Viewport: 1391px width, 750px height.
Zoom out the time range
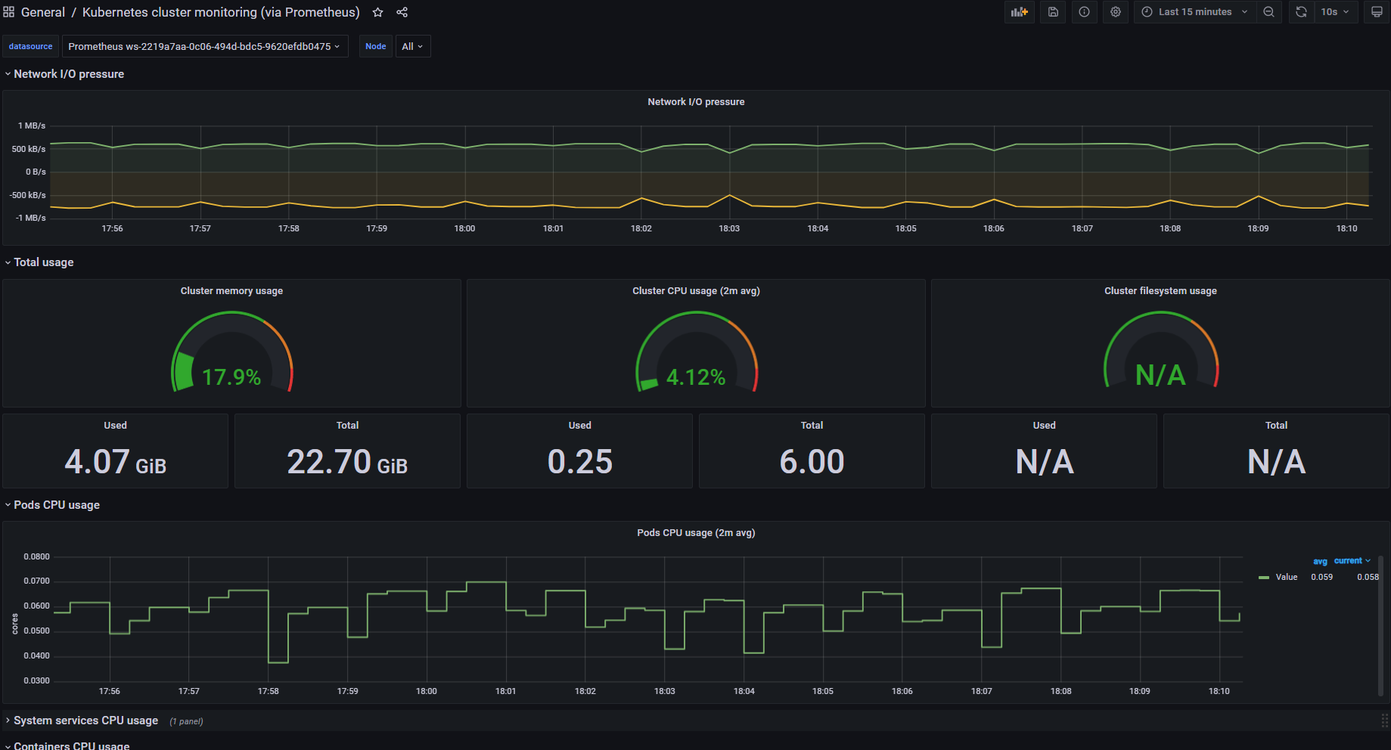point(1269,12)
